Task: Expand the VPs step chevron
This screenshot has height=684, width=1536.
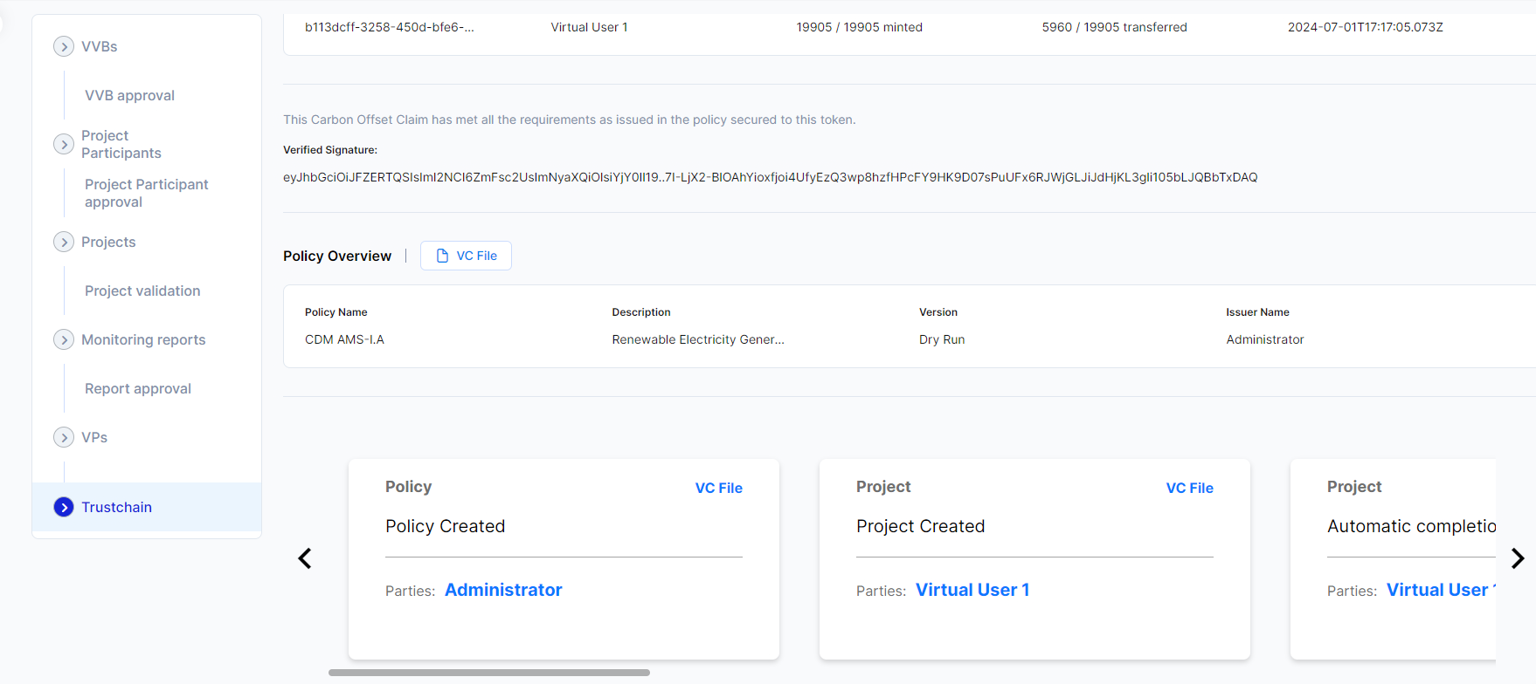Action: [64, 438]
